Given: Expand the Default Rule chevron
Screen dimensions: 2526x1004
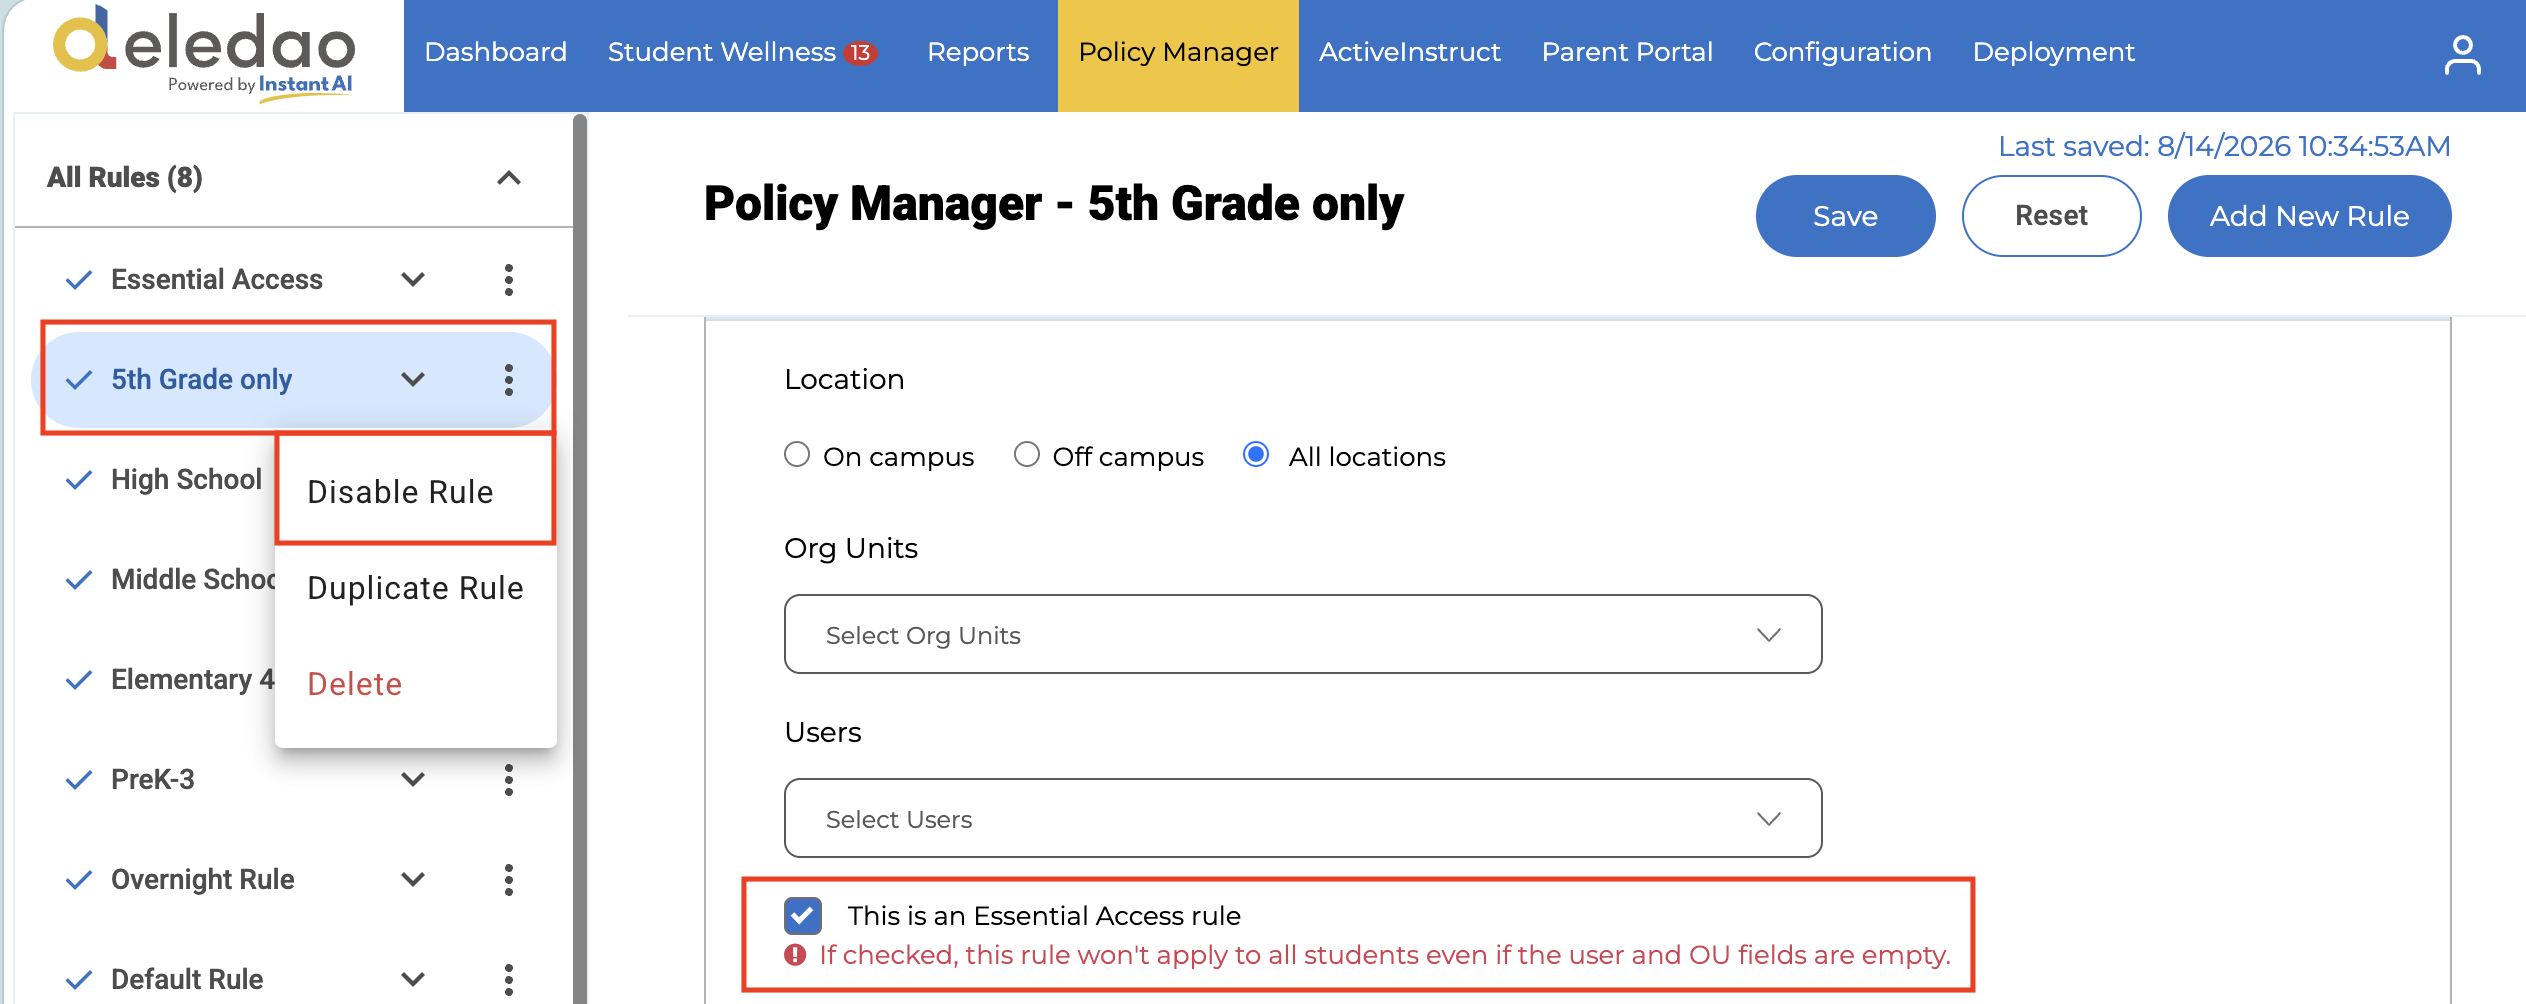Looking at the screenshot, I should 413,979.
